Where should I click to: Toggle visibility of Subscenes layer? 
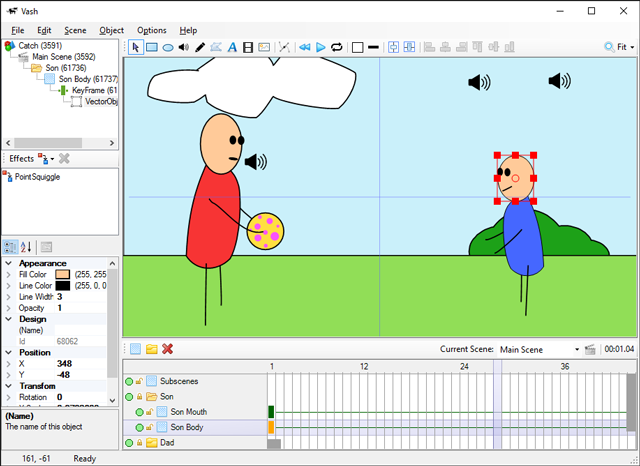pyautogui.click(x=129, y=382)
